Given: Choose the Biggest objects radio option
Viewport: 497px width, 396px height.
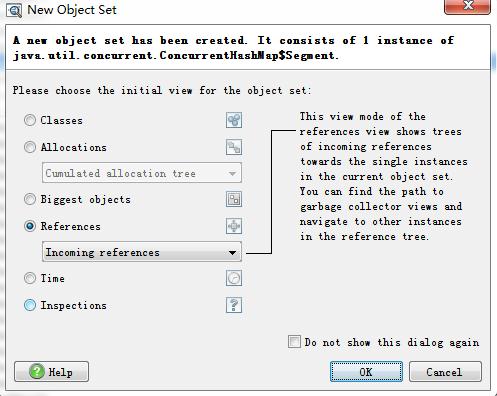Looking at the screenshot, I should 30,199.
